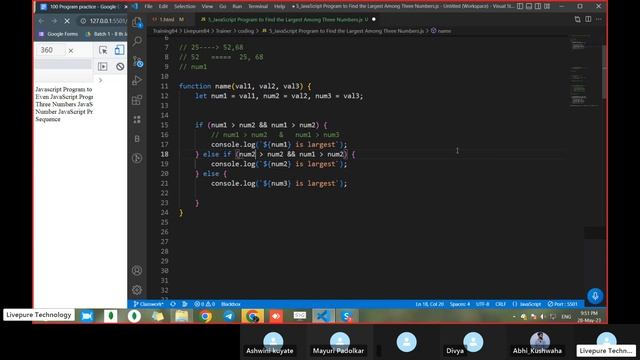Click the errors and warnings count in status bar
The image size is (640, 360).
(204, 304)
